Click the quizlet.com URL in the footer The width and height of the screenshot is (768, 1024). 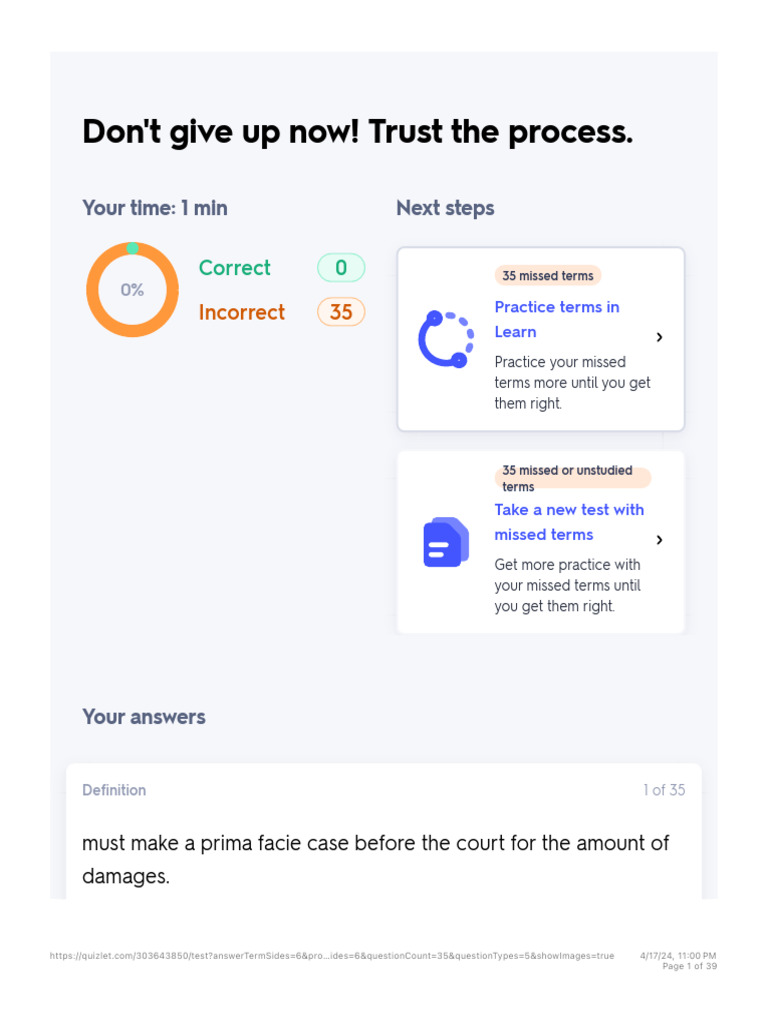click(x=331, y=956)
